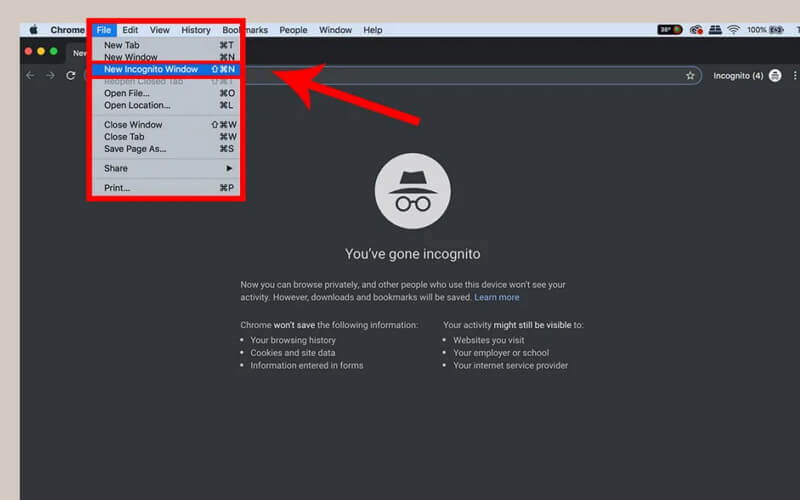The image size is (800, 500).
Task: Click the green full-screen window button
Action: coord(54,51)
